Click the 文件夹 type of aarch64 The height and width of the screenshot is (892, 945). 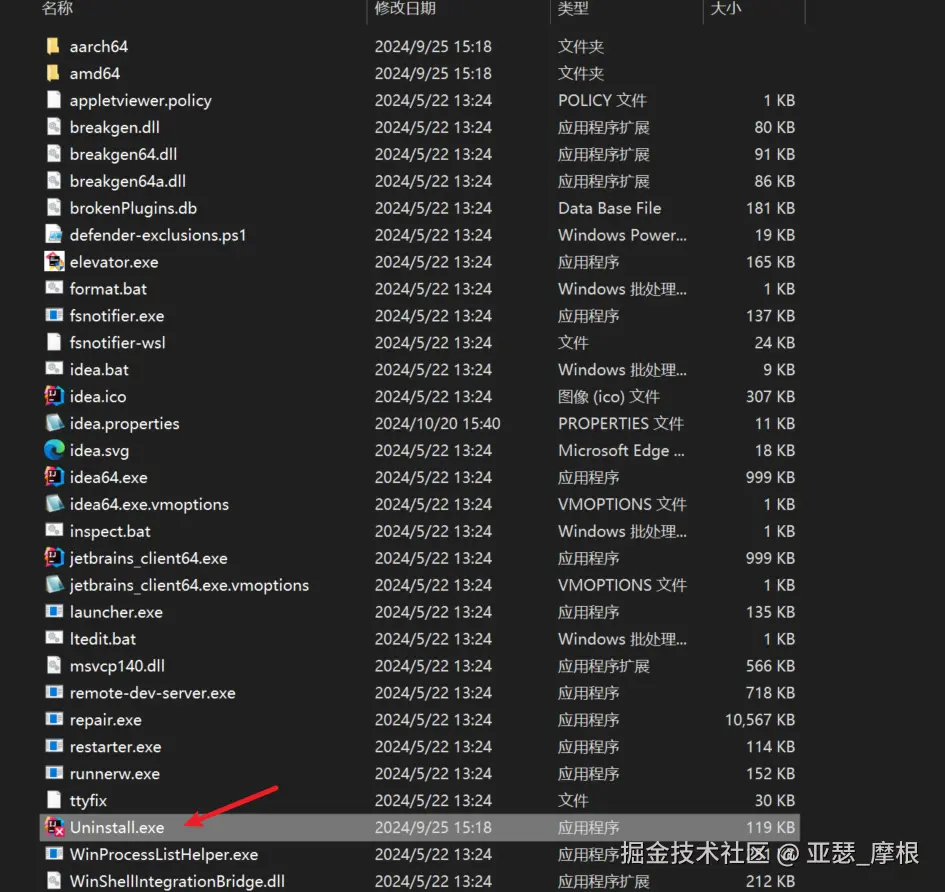pos(581,46)
